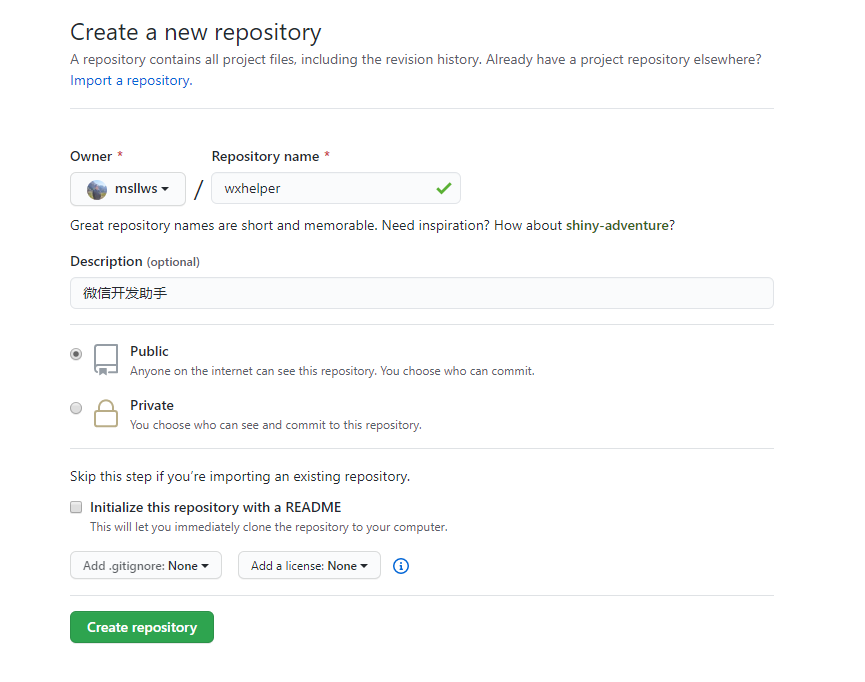Click the 'Description (optional)' label
The image size is (865, 682).
135,262
